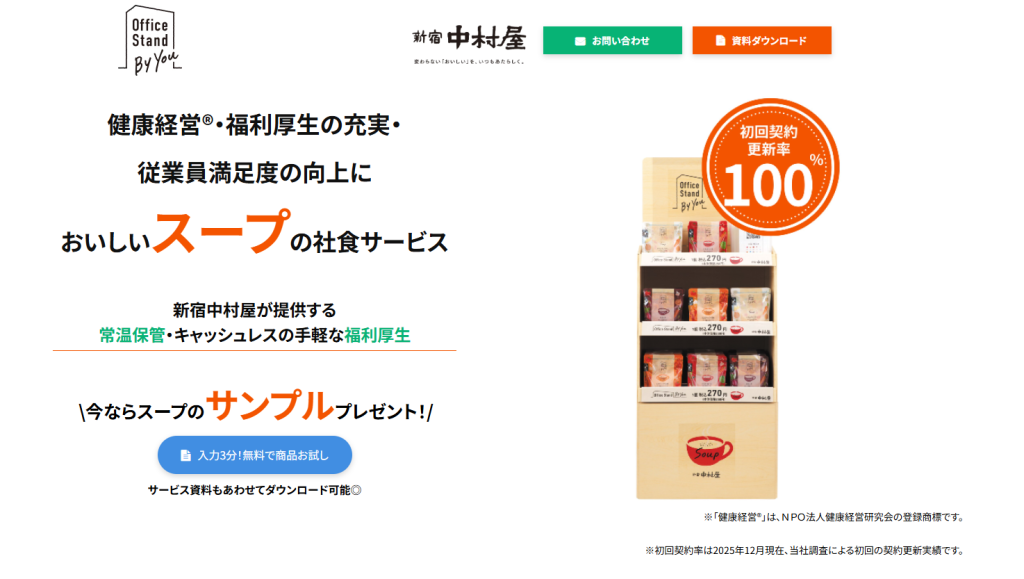
Task: Click 入力3分!無料で商品お試し button
Action: click(255, 455)
